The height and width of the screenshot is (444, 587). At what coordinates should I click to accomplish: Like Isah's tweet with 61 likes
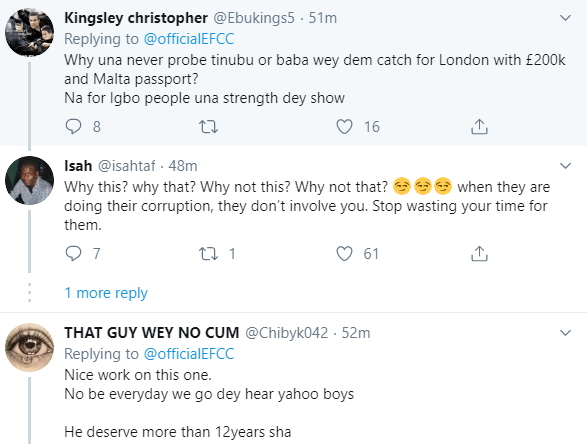click(x=344, y=253)
